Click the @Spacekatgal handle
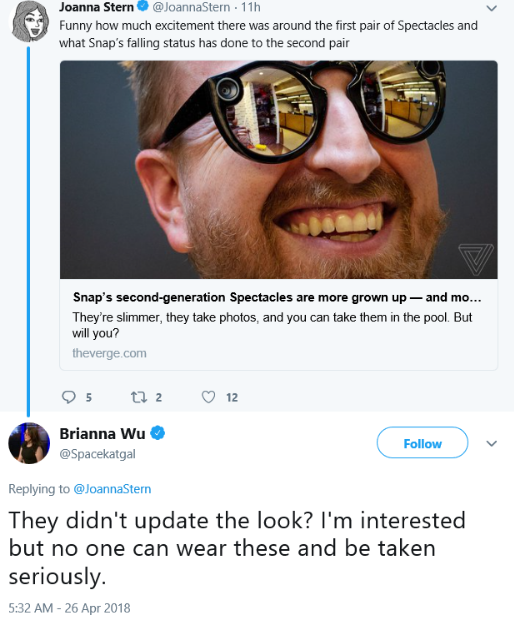 [97, 454]
